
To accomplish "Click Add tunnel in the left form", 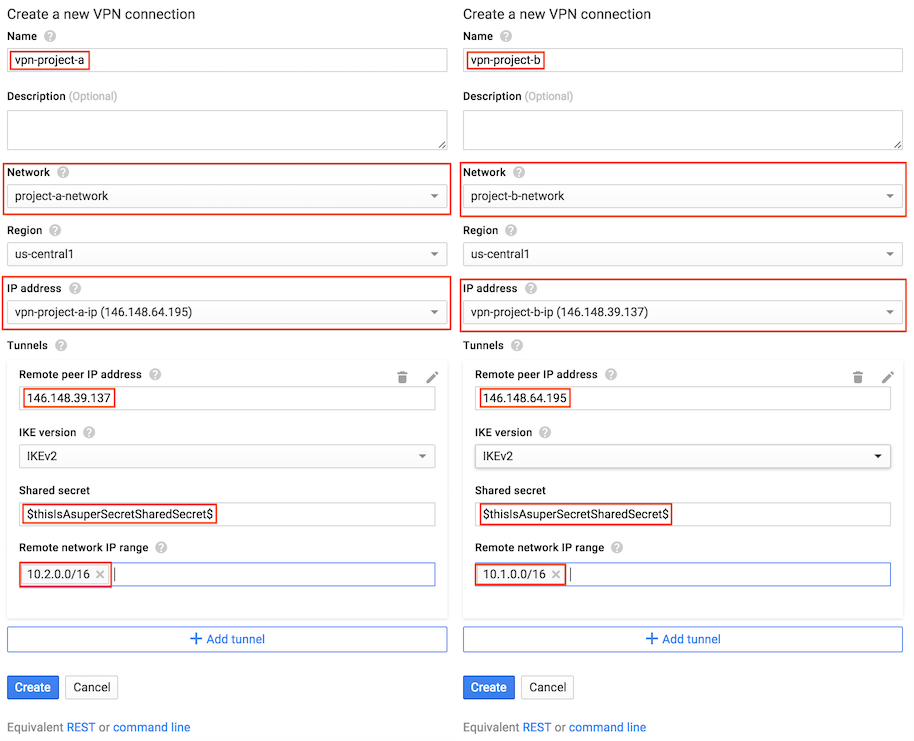I will click(x=227, y=639).
